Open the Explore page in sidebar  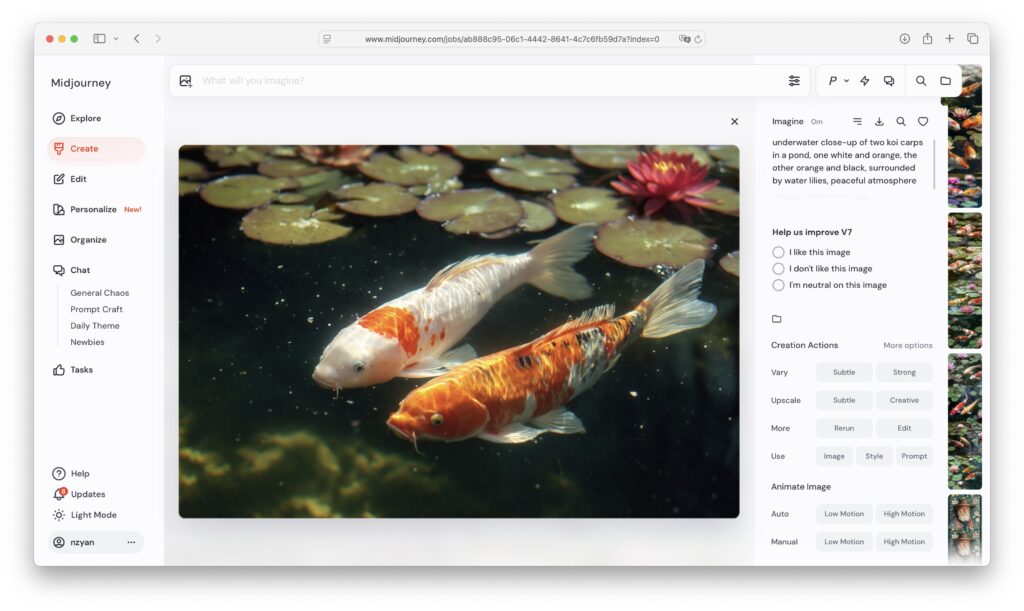point(77,118)
